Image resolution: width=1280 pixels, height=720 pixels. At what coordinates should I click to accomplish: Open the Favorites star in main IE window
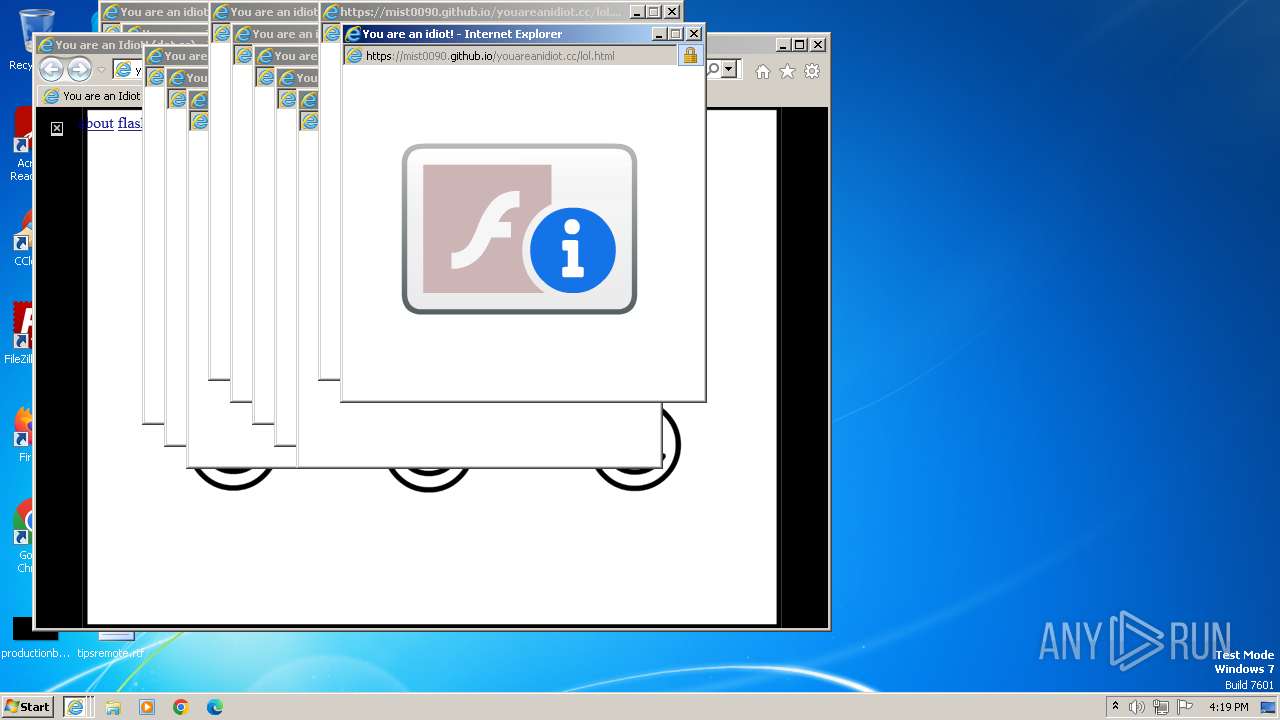(787, 71)
